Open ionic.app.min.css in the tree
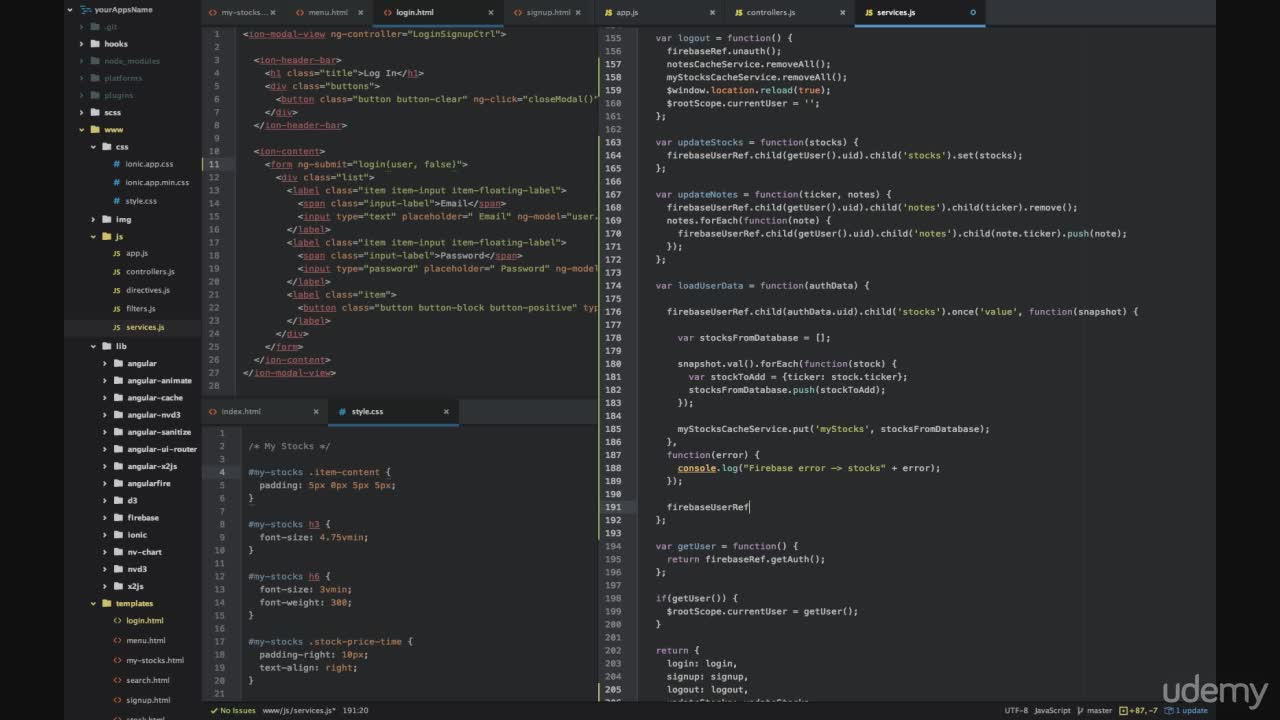 pos(157,182)
